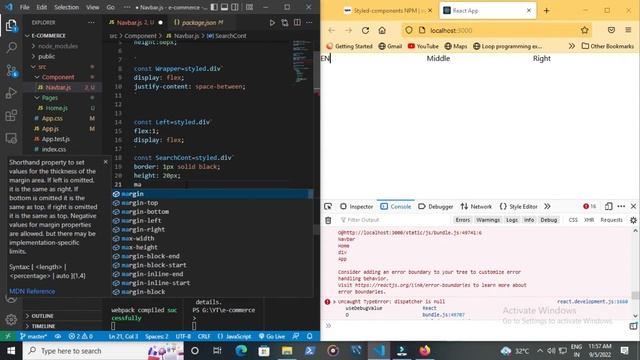The width and height of the screenshot is (640, 360).
Task: Collapse the Pages folder
Action: point(62,98)
